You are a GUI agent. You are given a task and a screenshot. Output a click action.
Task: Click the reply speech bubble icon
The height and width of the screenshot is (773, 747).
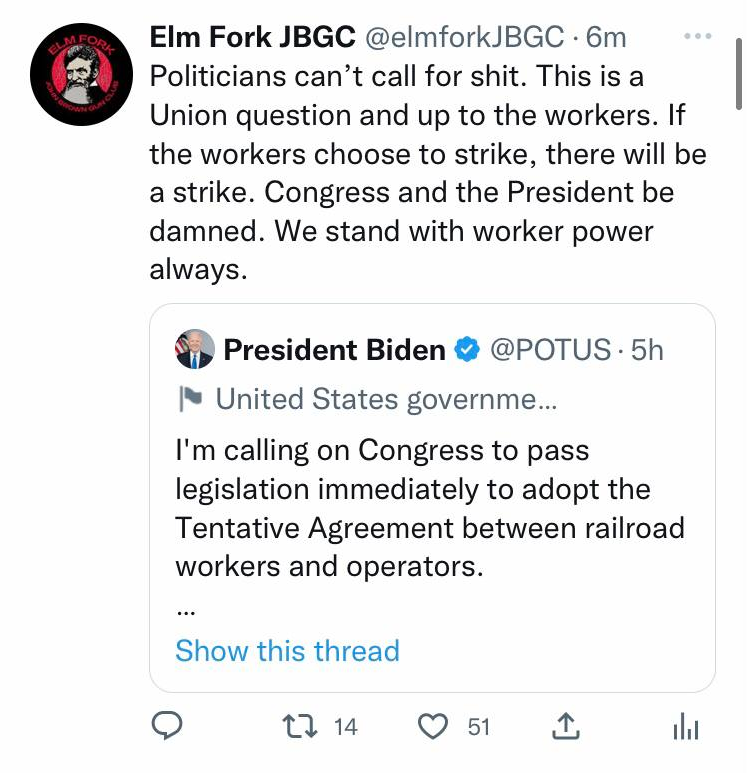pos(166,727)
